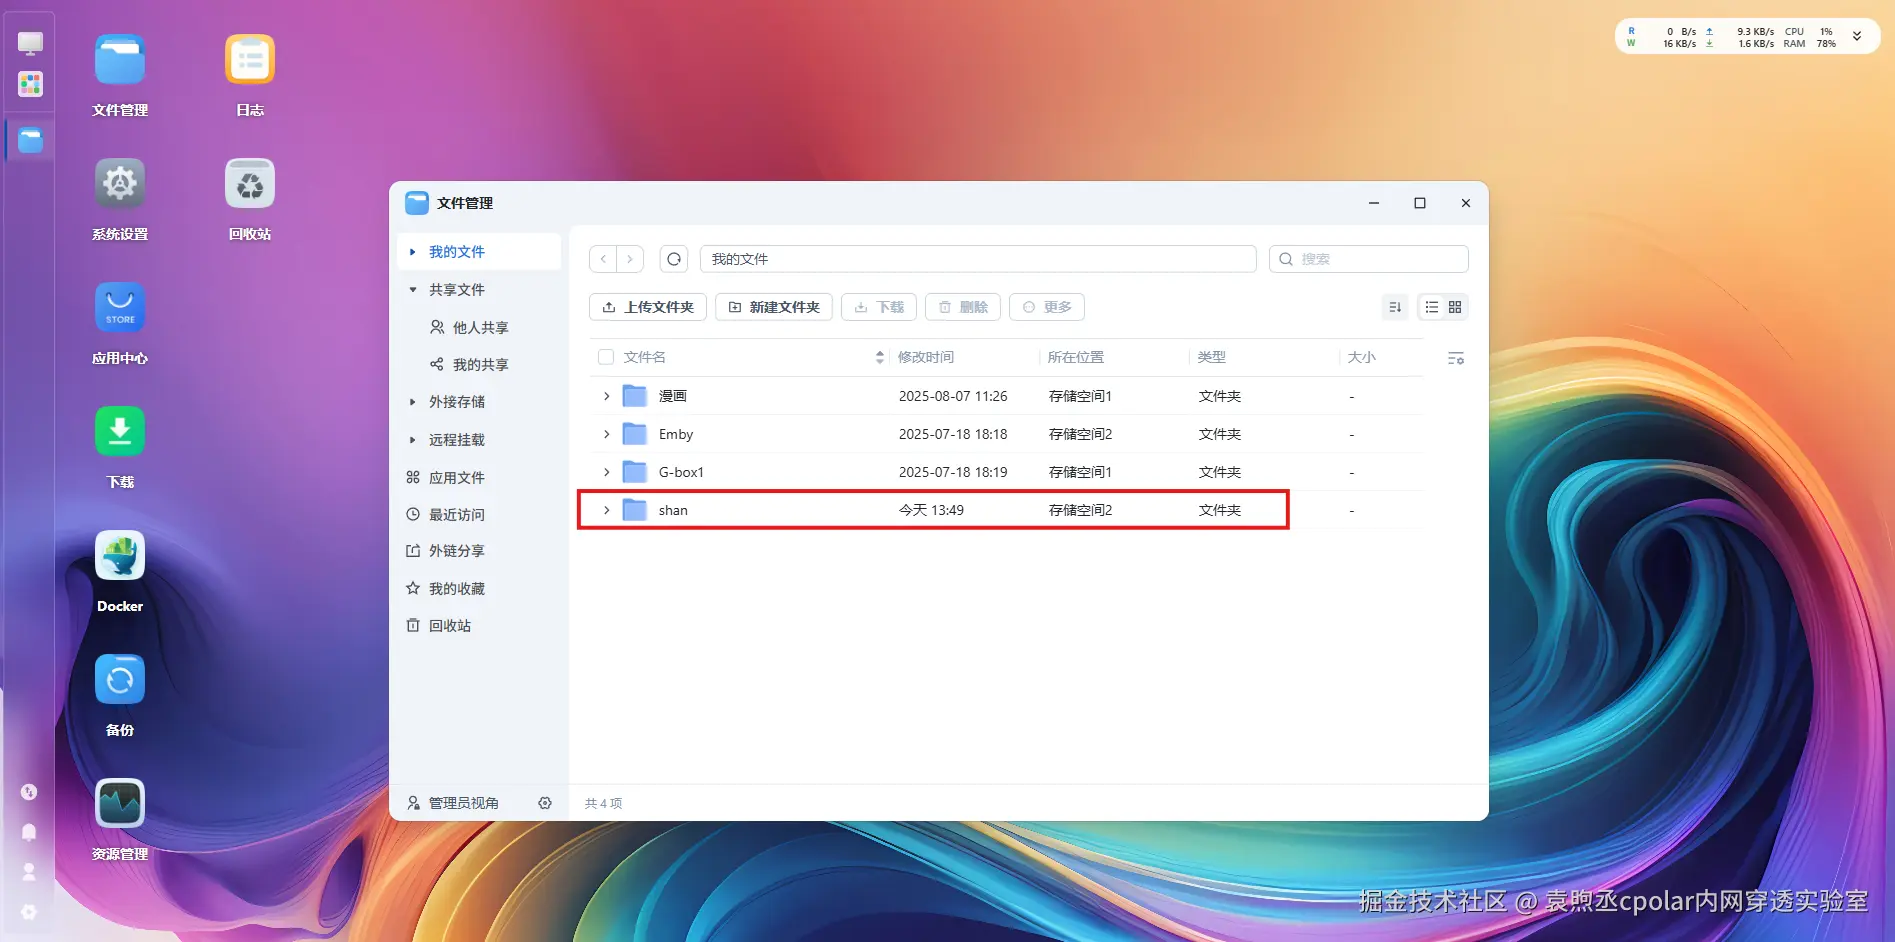
Task: Expand the shan folder row
Action: point(606,510)
